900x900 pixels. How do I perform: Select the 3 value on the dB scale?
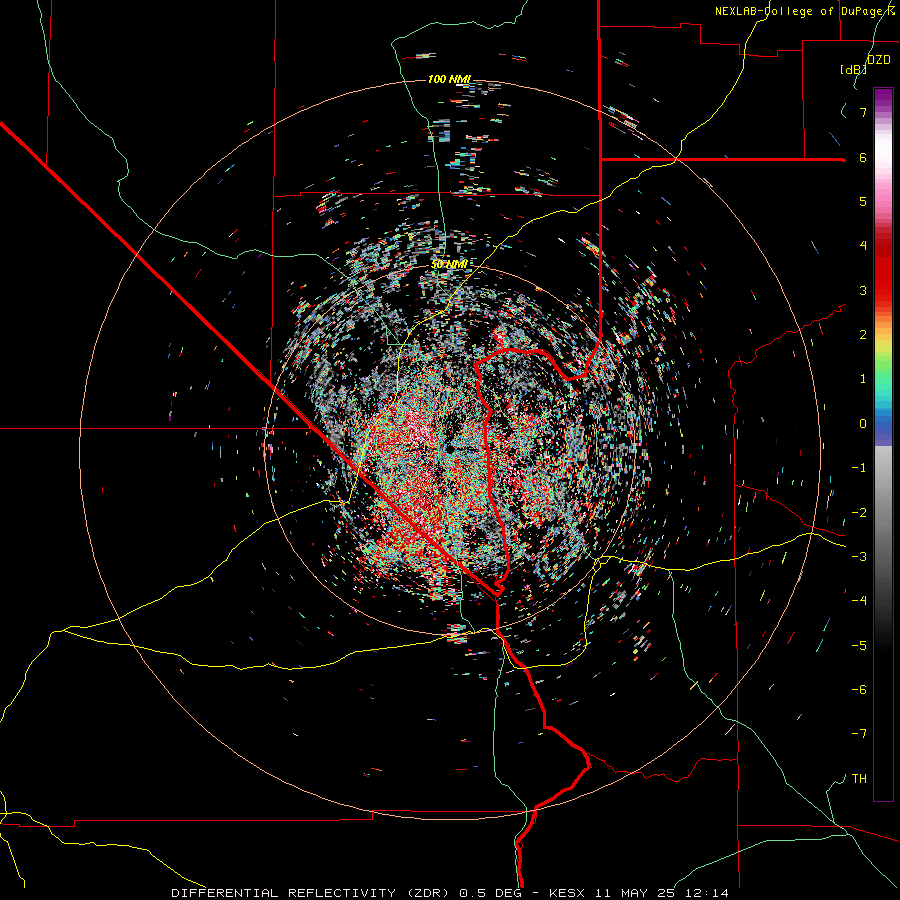click(x=863, y=290)
